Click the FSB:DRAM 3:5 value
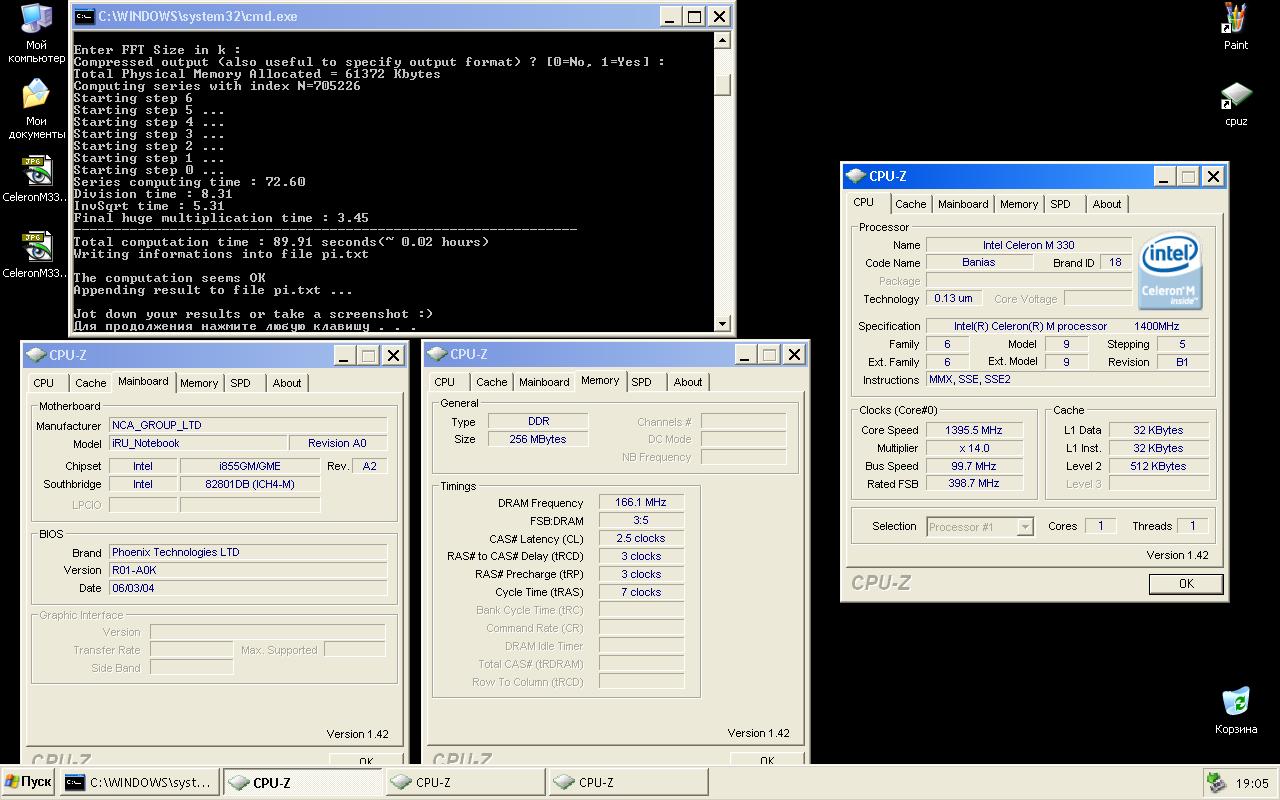 coord(641,520)
